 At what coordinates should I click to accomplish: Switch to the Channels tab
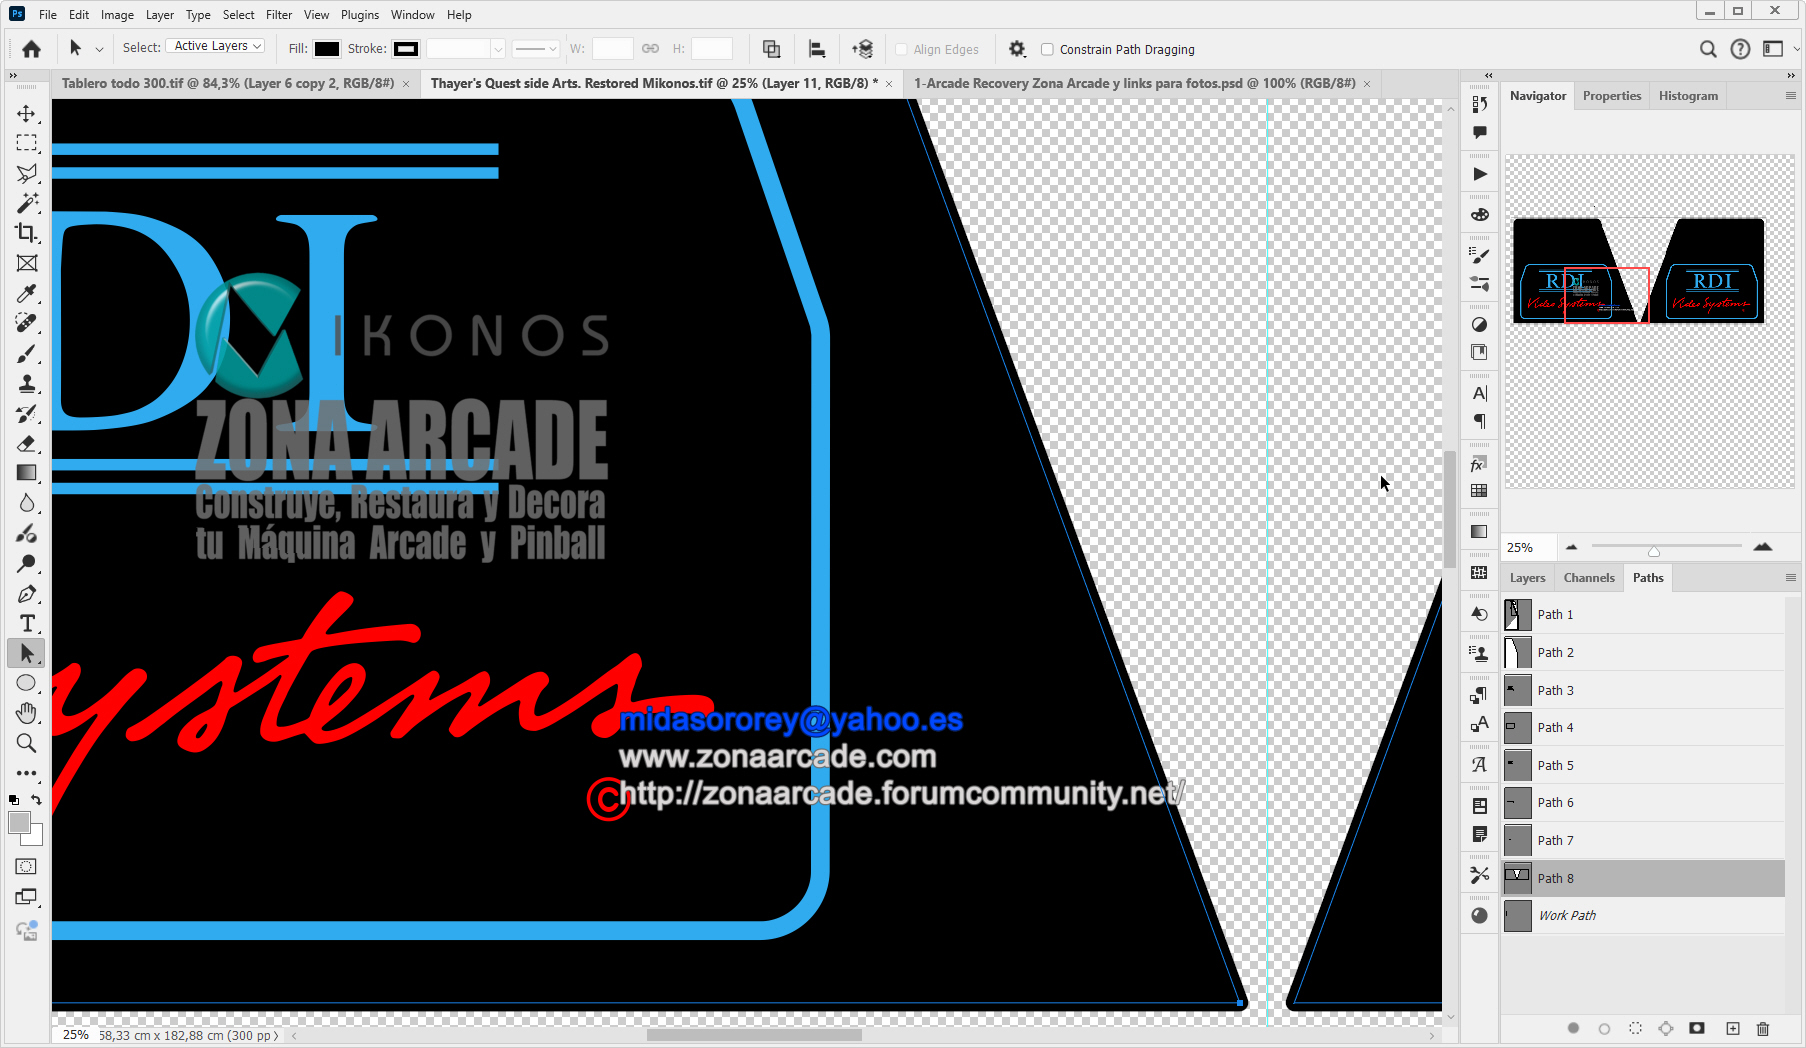[x=1589, y=578]
